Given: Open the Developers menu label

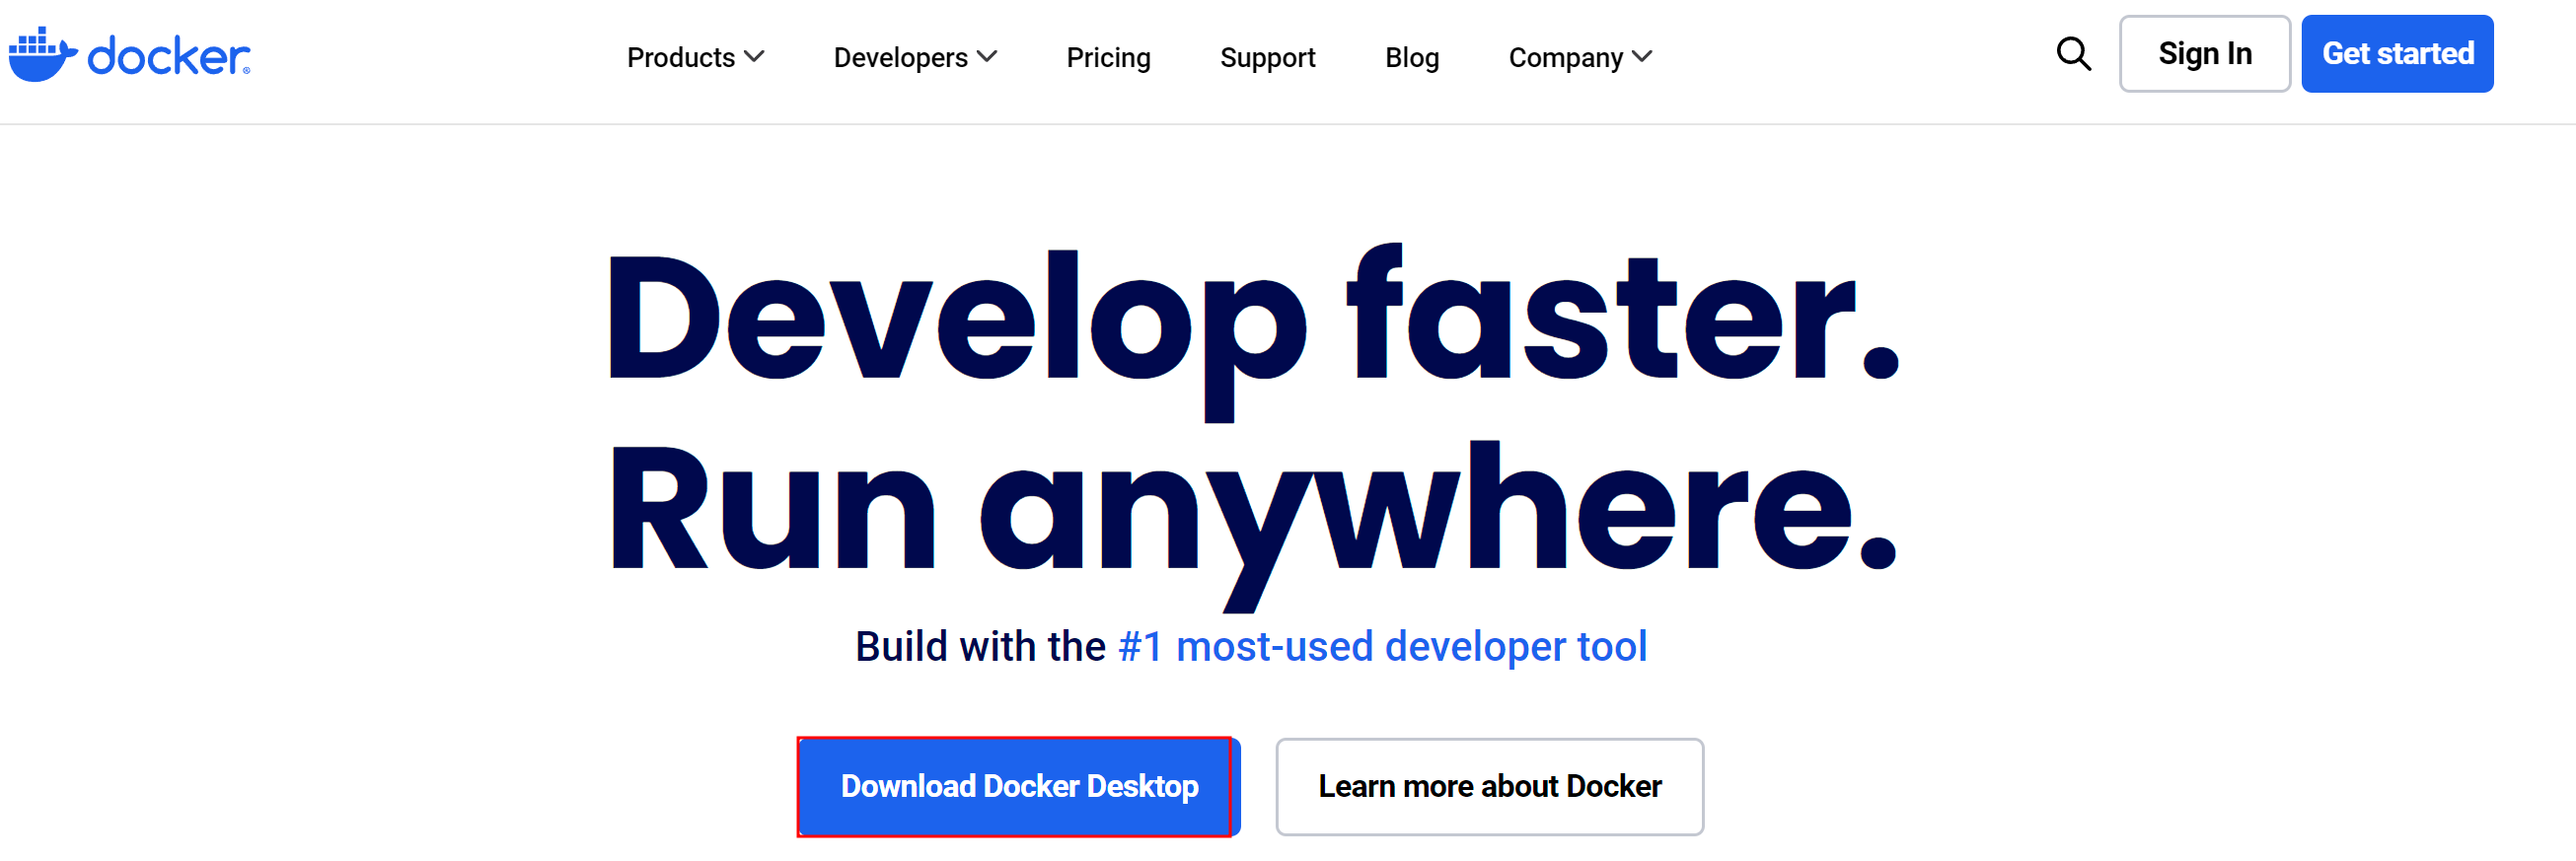Looking at the screenshot, I should point(900,58).
